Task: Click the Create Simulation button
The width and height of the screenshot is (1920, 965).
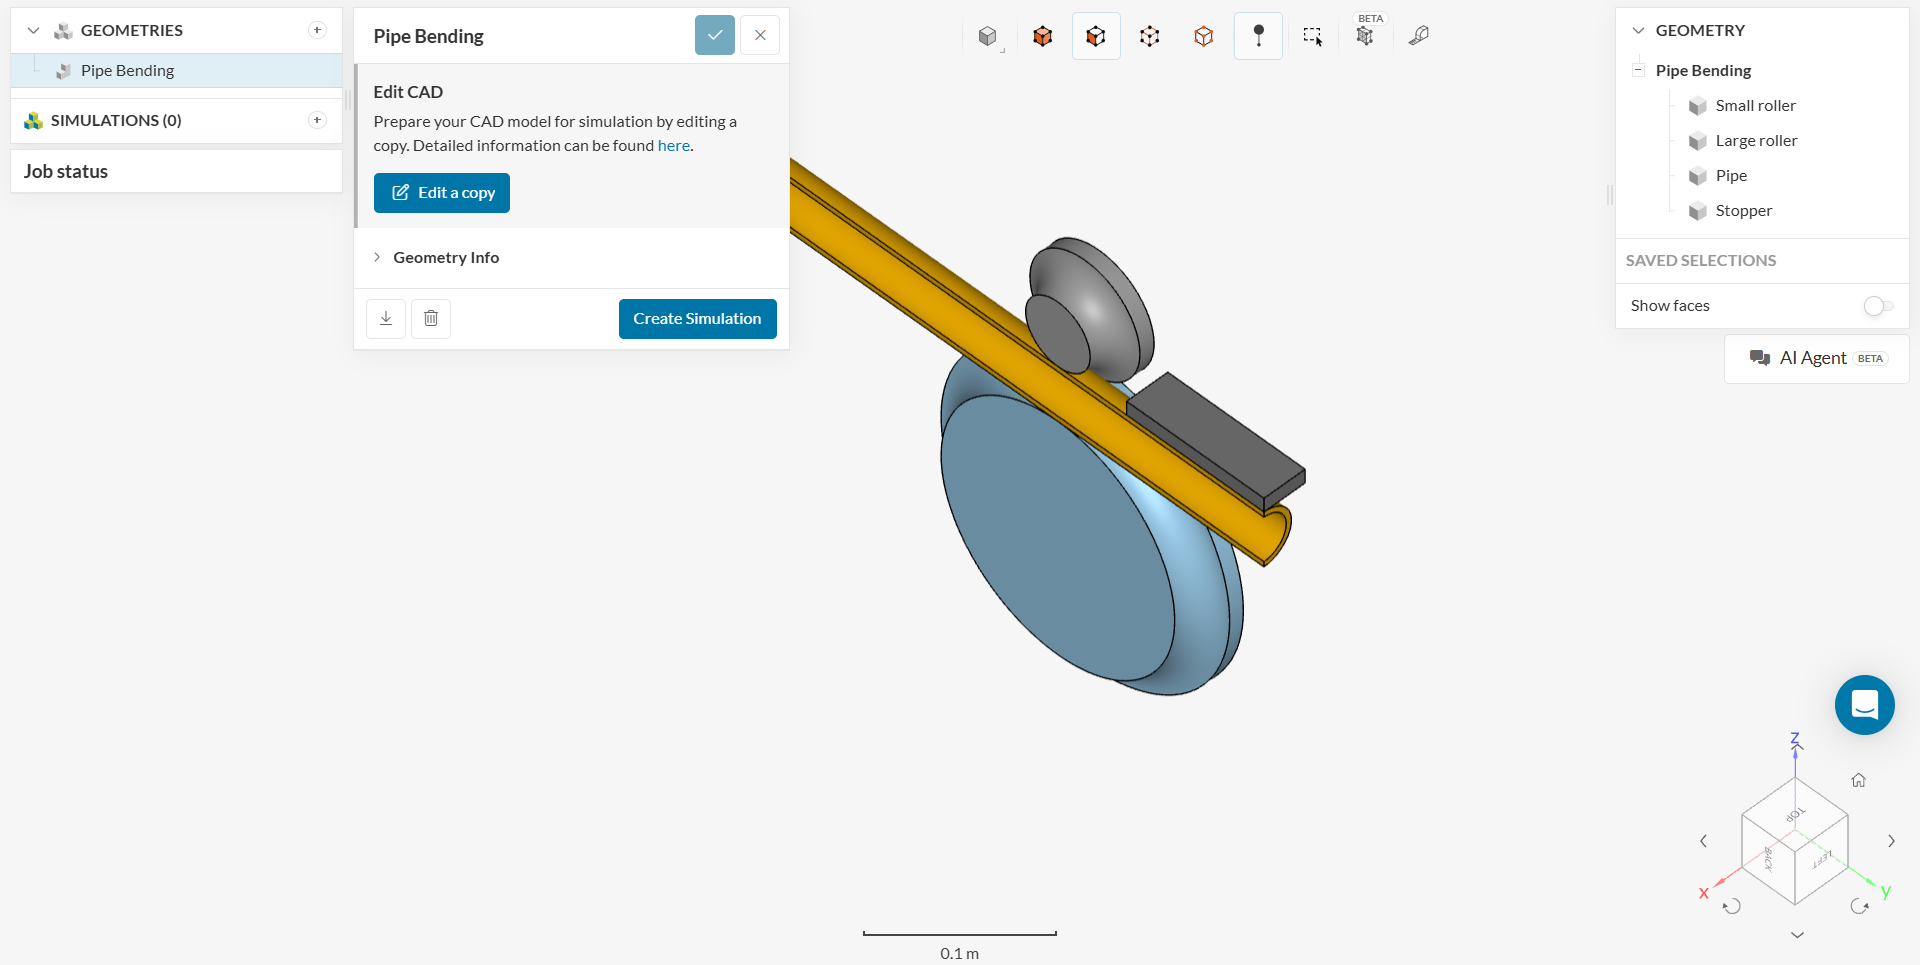Action: (697, 319)
